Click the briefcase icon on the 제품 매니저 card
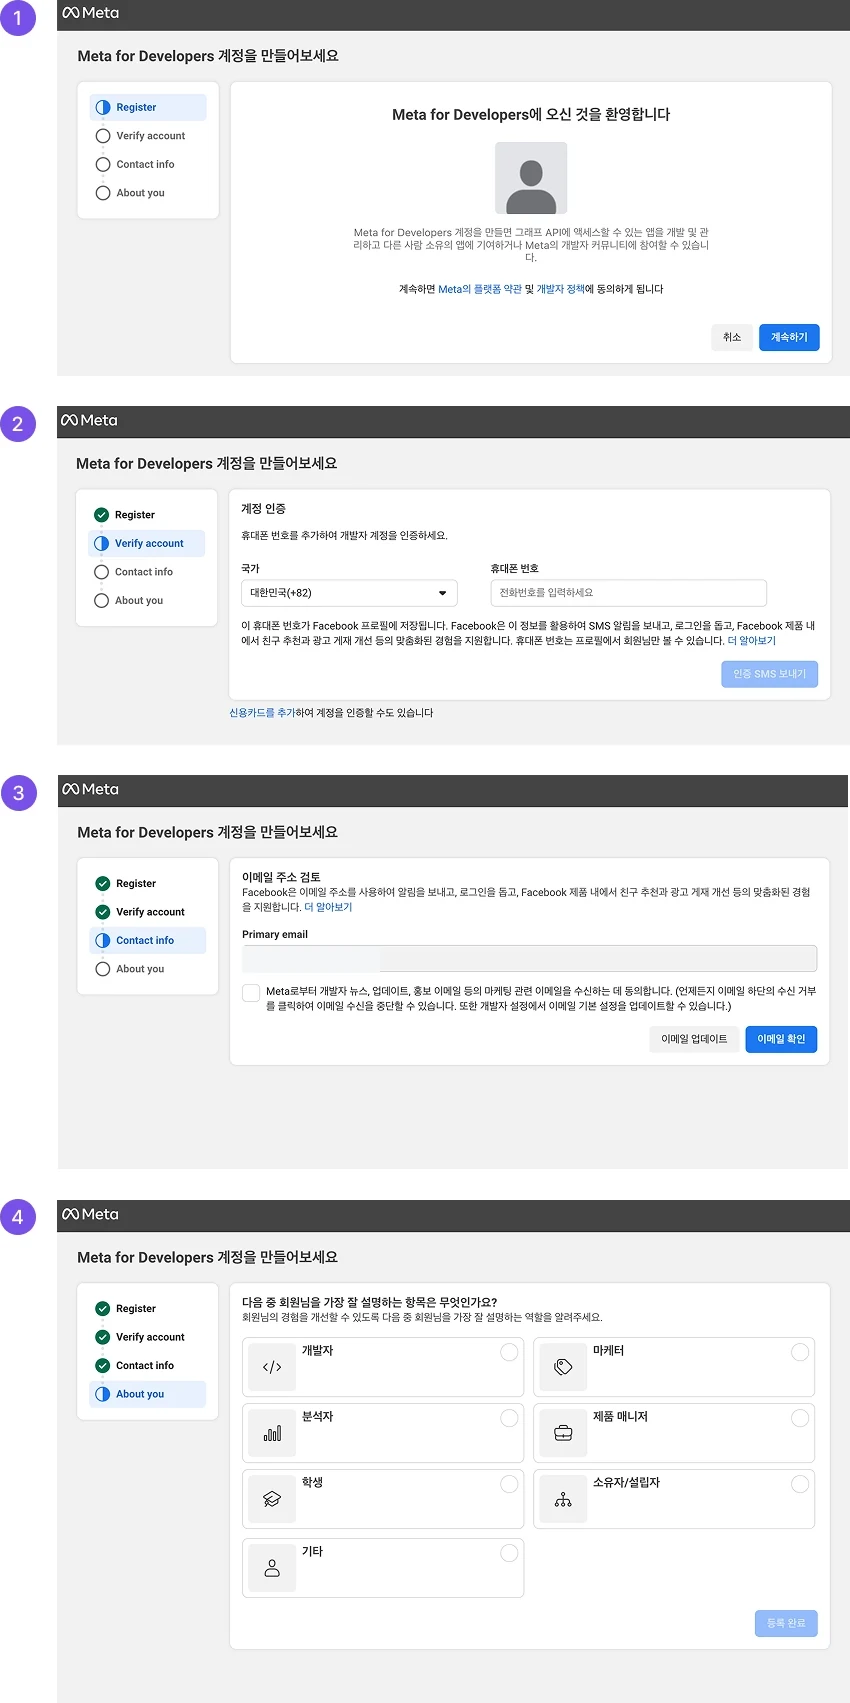This screenshot has width=850, height=1703. click(563, 1433)
